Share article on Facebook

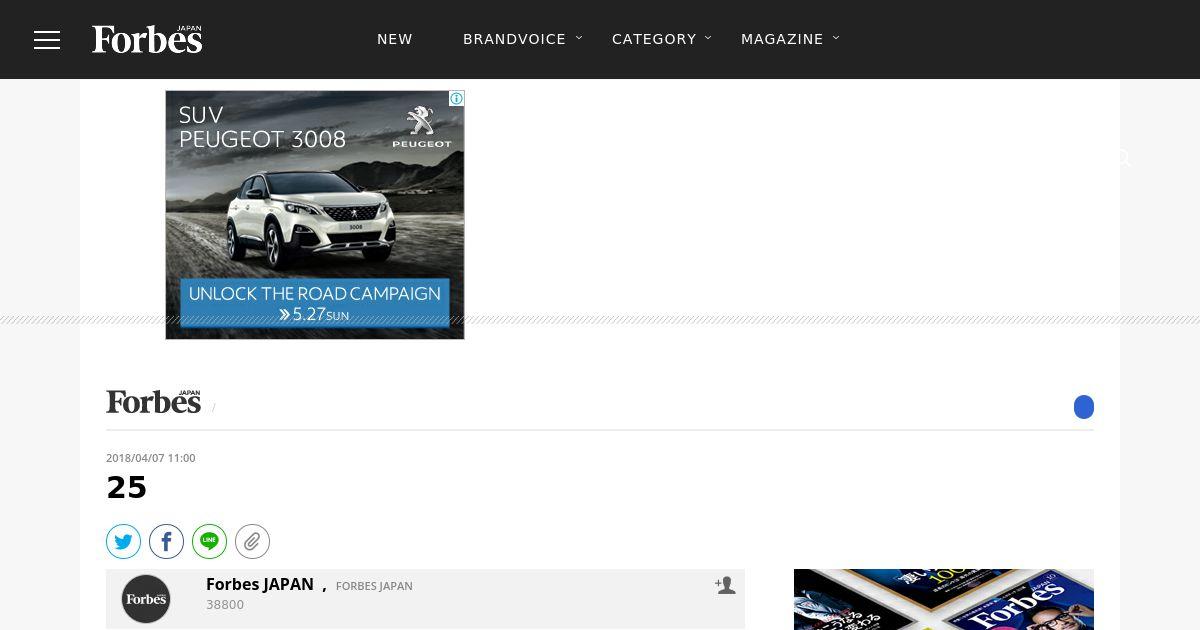pyautogui.click(x=166, y=542)
